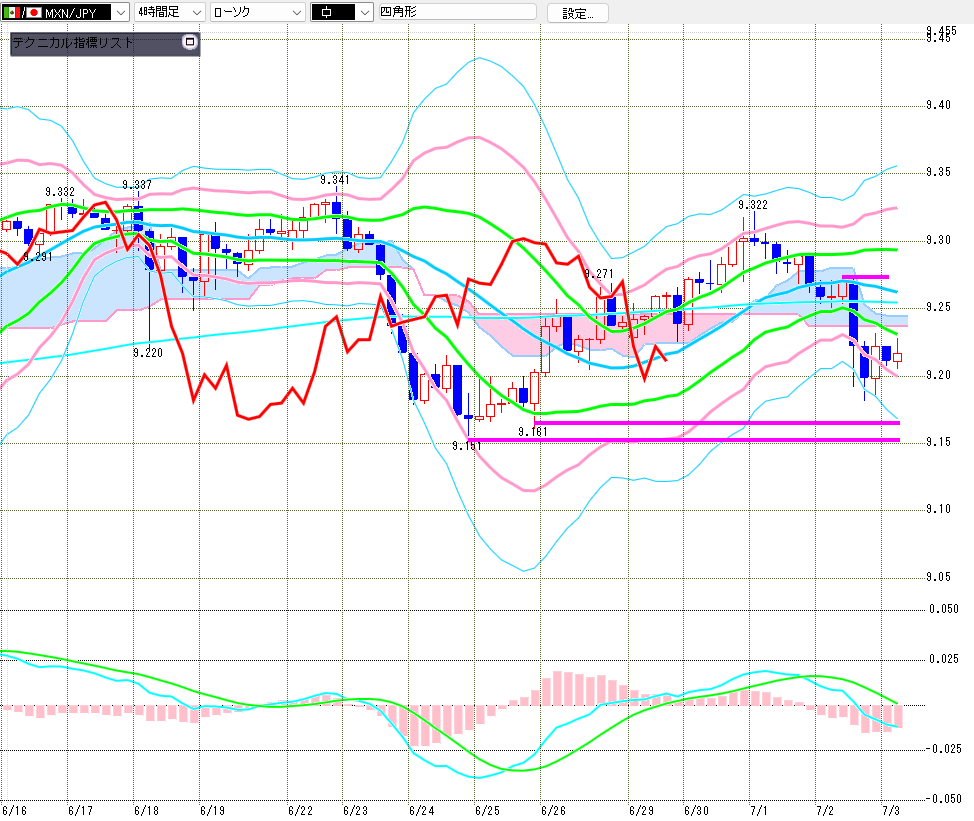Click the 9.271 price label
This screenshot has height=821, width=974.
(599, 274)
